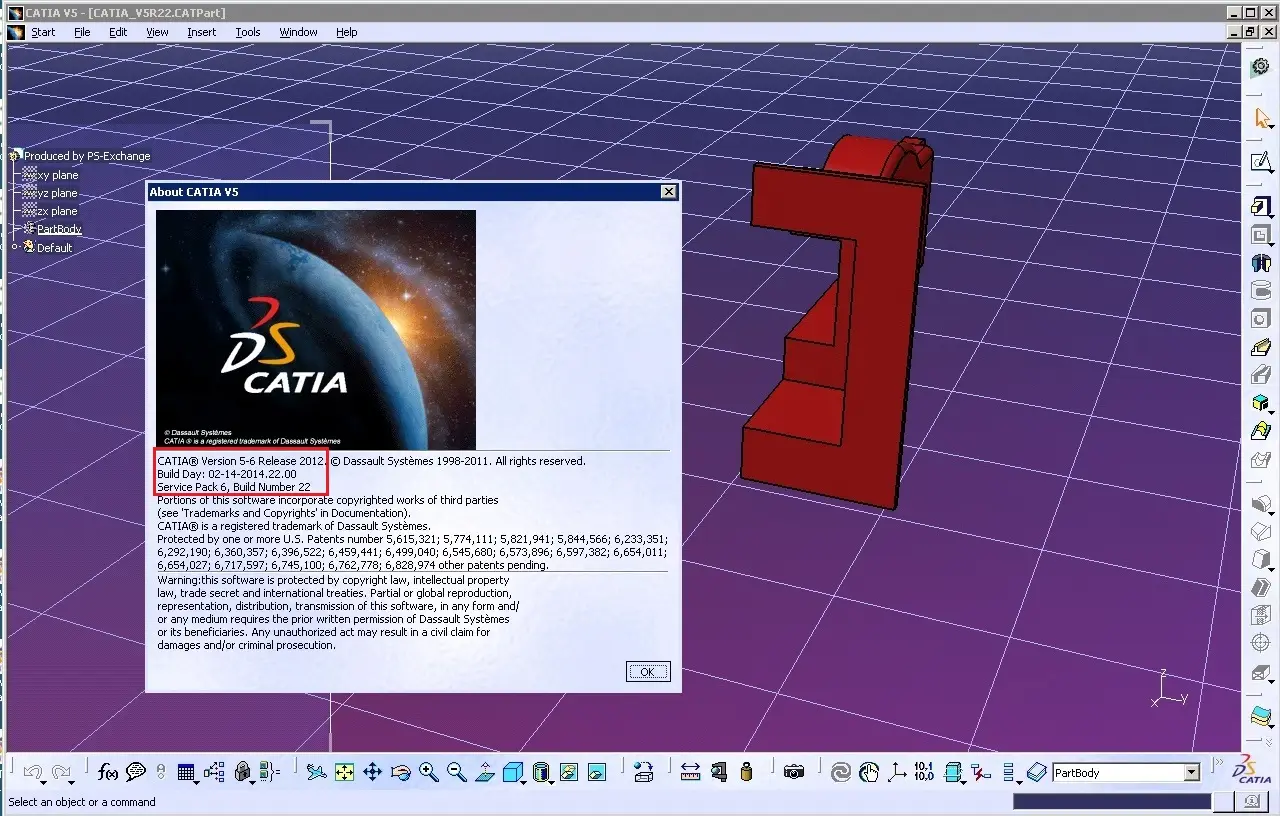The height and width of the screenshot is (816, 1280).
Task: Pick the Shaft tool
Action: 1261,264
